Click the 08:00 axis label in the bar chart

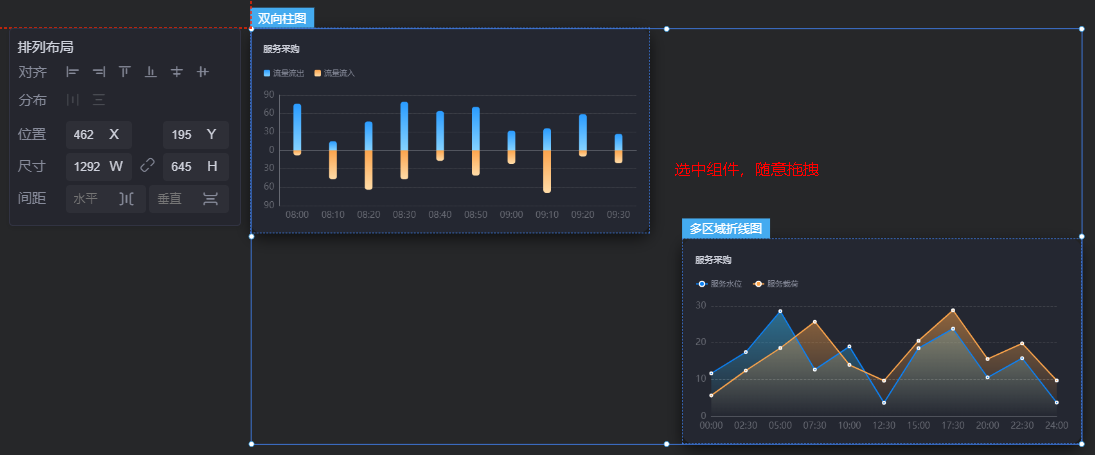click(297, 214)
